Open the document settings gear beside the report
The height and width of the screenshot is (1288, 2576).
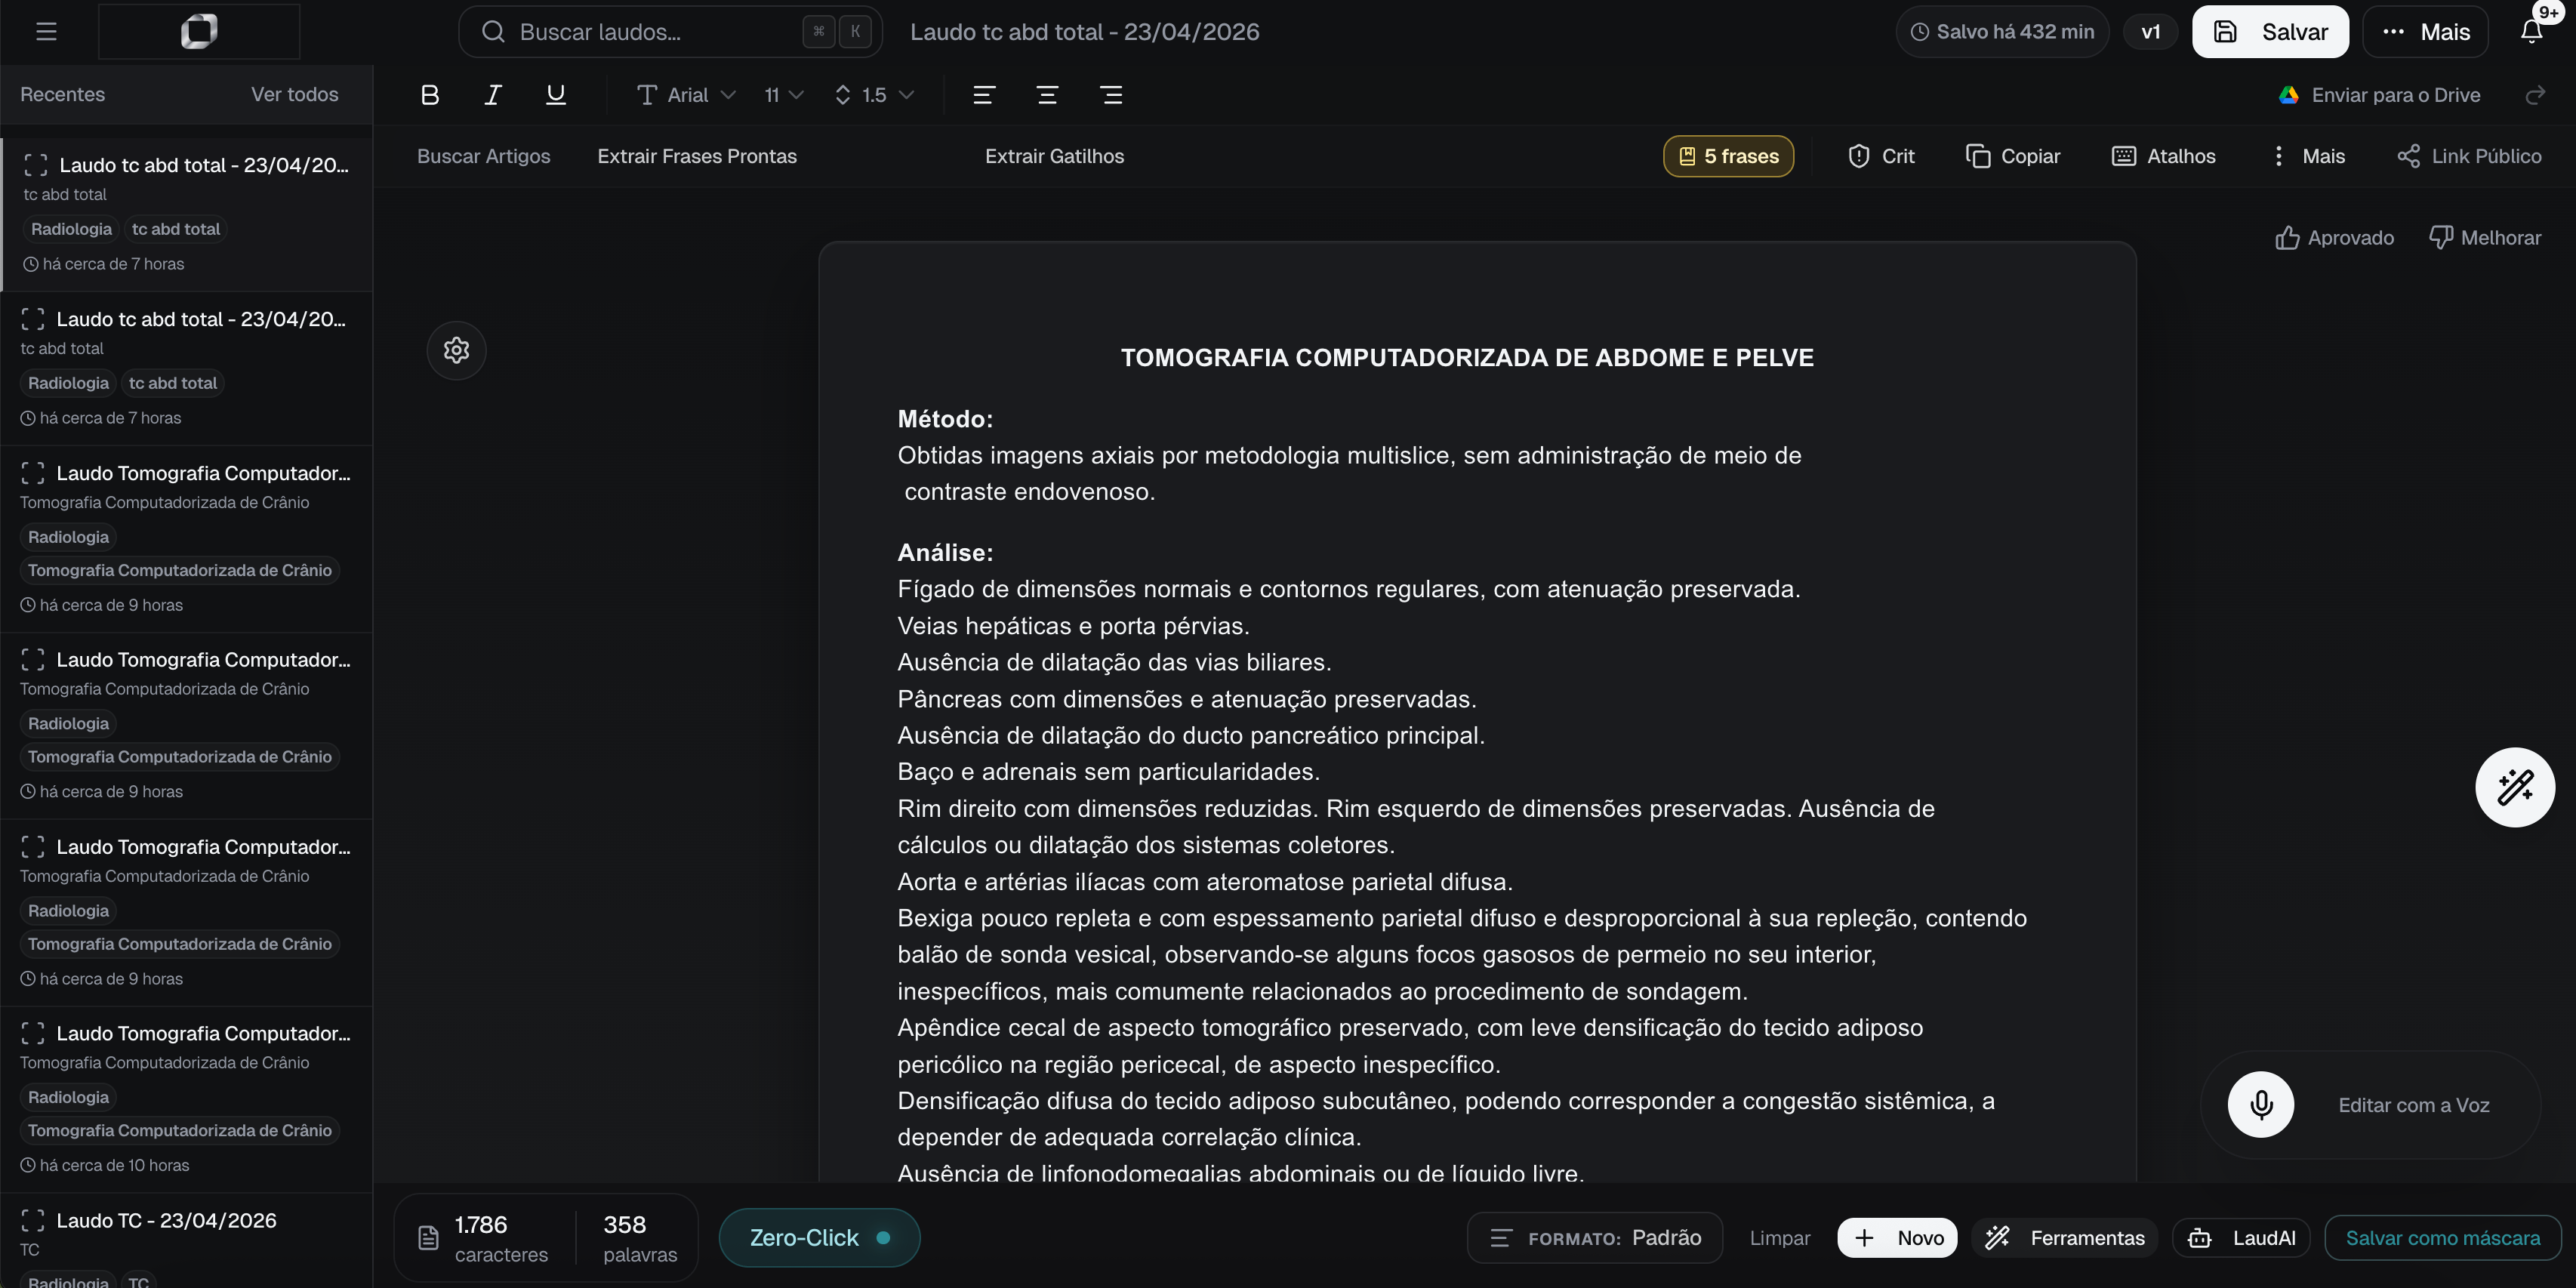coord(456,350)
